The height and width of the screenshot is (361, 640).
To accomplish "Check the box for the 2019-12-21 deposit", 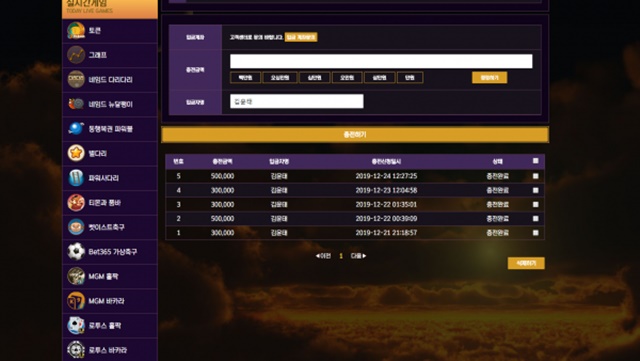I will pos(536,233).
